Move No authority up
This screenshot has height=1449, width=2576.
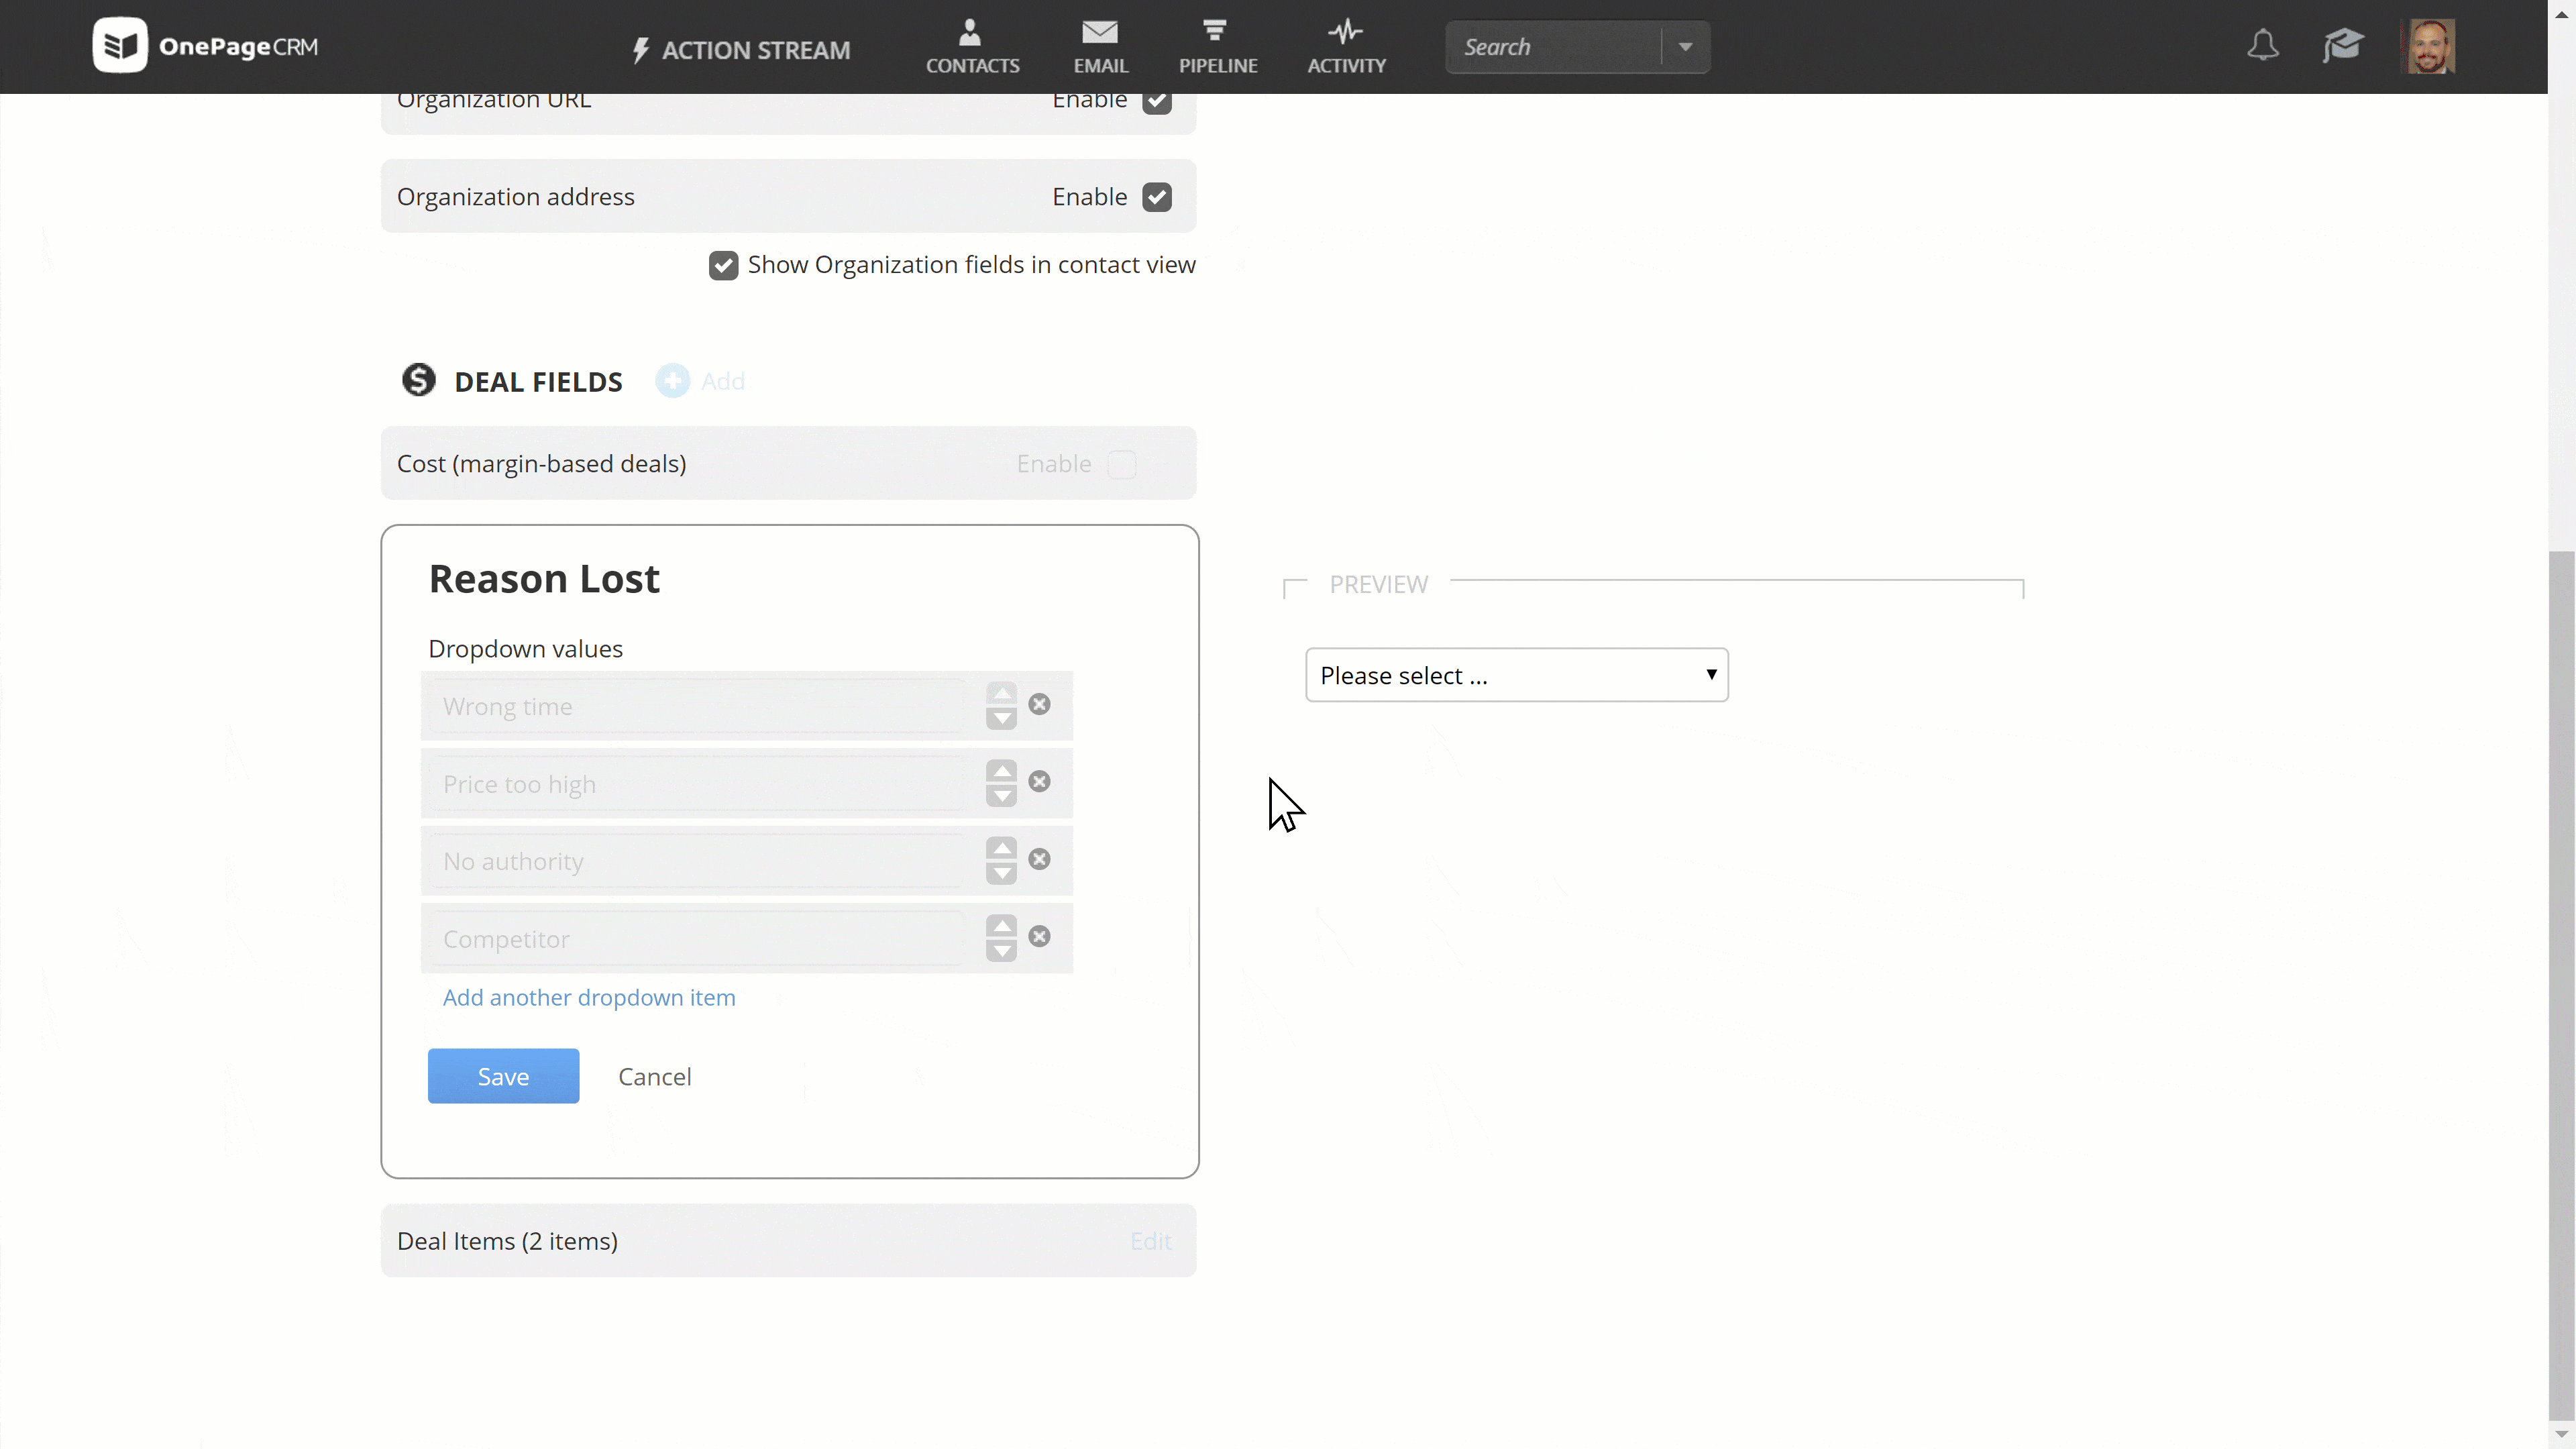click(x=1001, y=848)
